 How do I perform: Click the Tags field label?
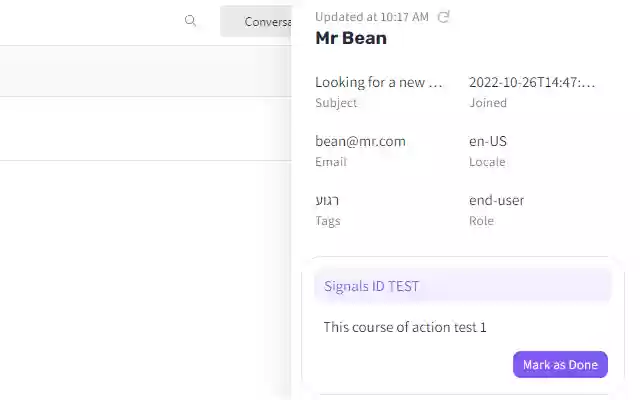click(328, 221)
